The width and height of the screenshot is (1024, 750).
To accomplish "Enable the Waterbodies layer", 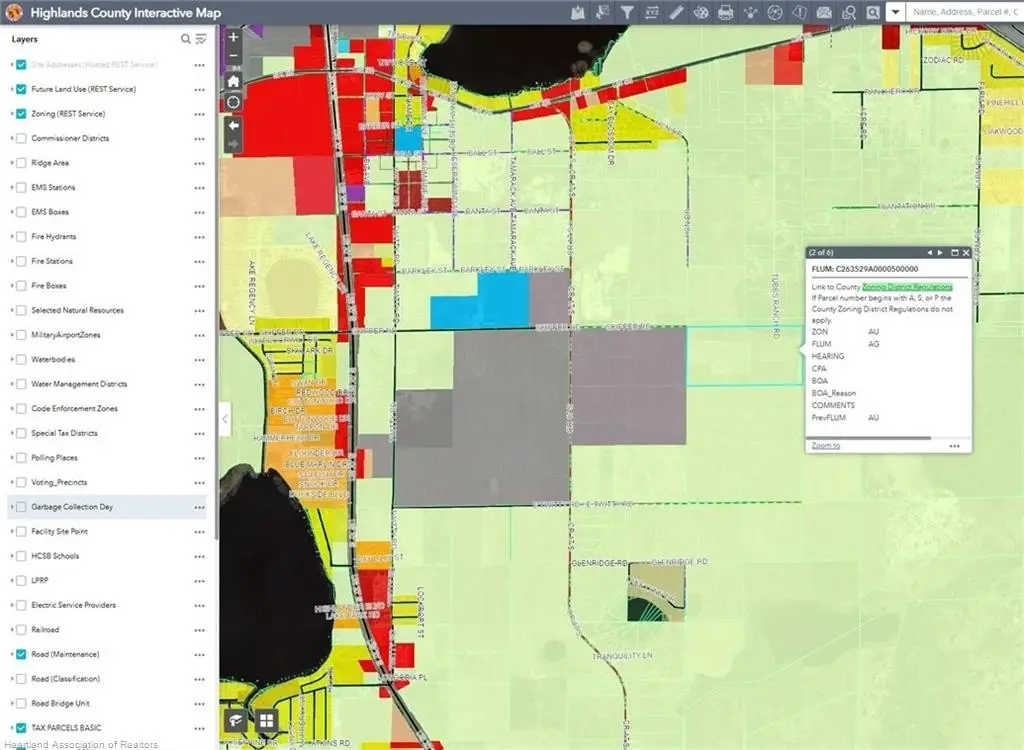I will click(21, 359).
